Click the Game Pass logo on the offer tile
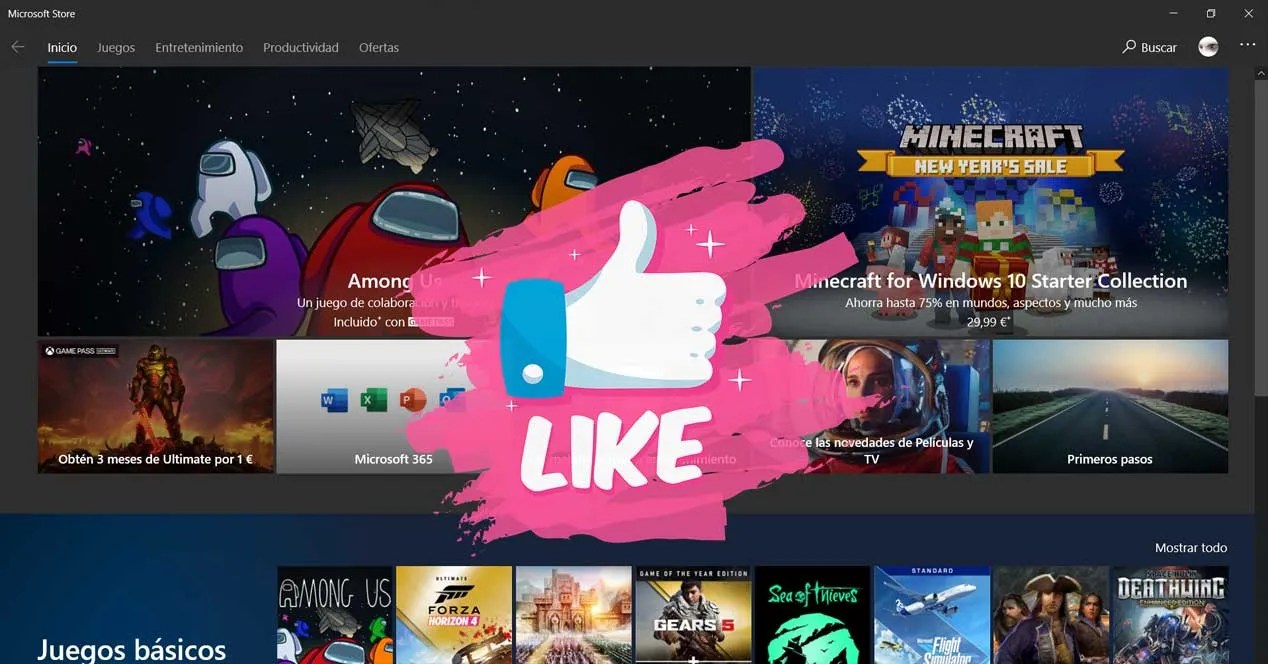The width and height of the screenshot is (1268, 664). click(80, 352)
